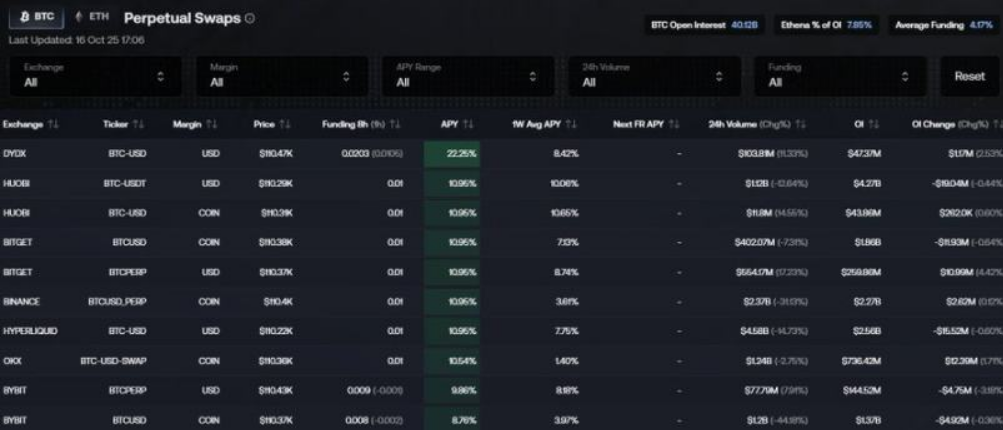Click the Average Funding badge
This screenshot has width=1003, height=430.
(x=944, y=25)
